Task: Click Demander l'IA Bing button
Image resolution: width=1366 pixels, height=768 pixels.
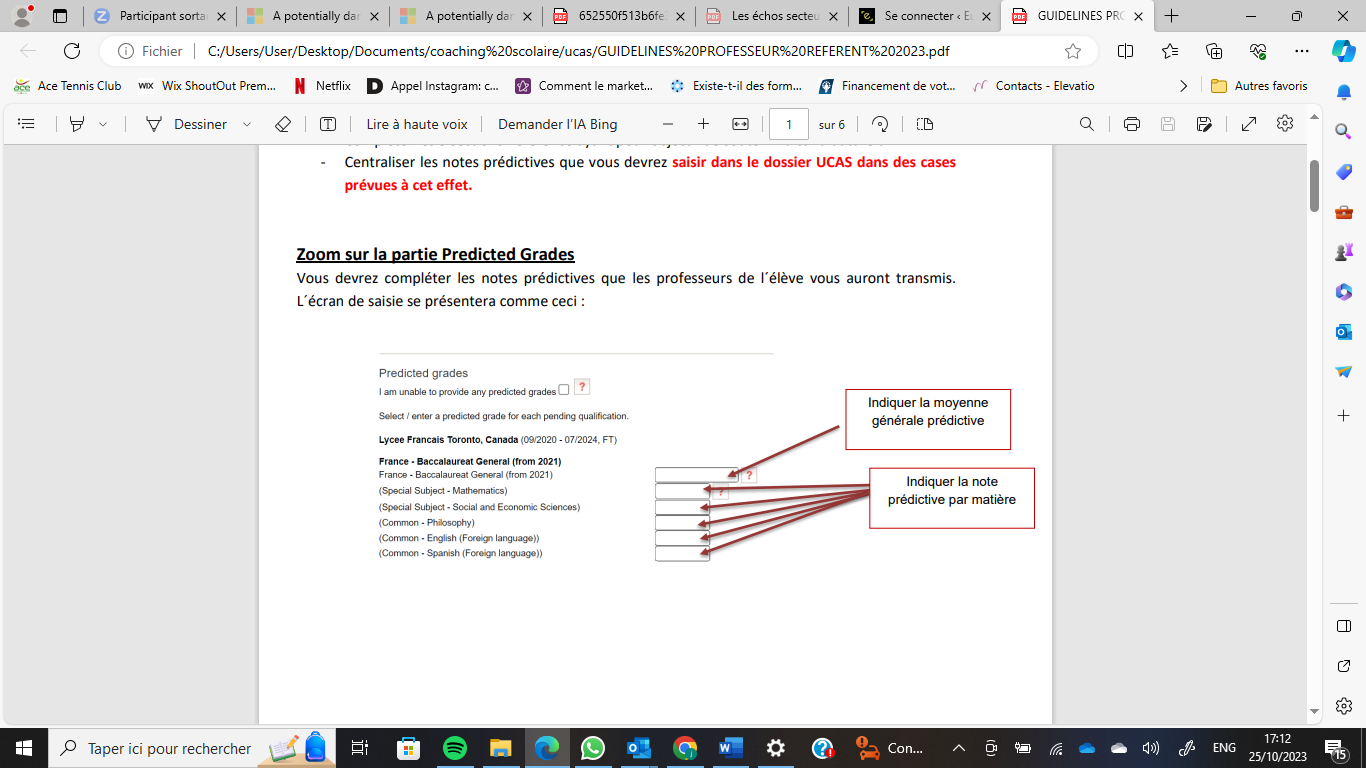Action: pos(557,124)
